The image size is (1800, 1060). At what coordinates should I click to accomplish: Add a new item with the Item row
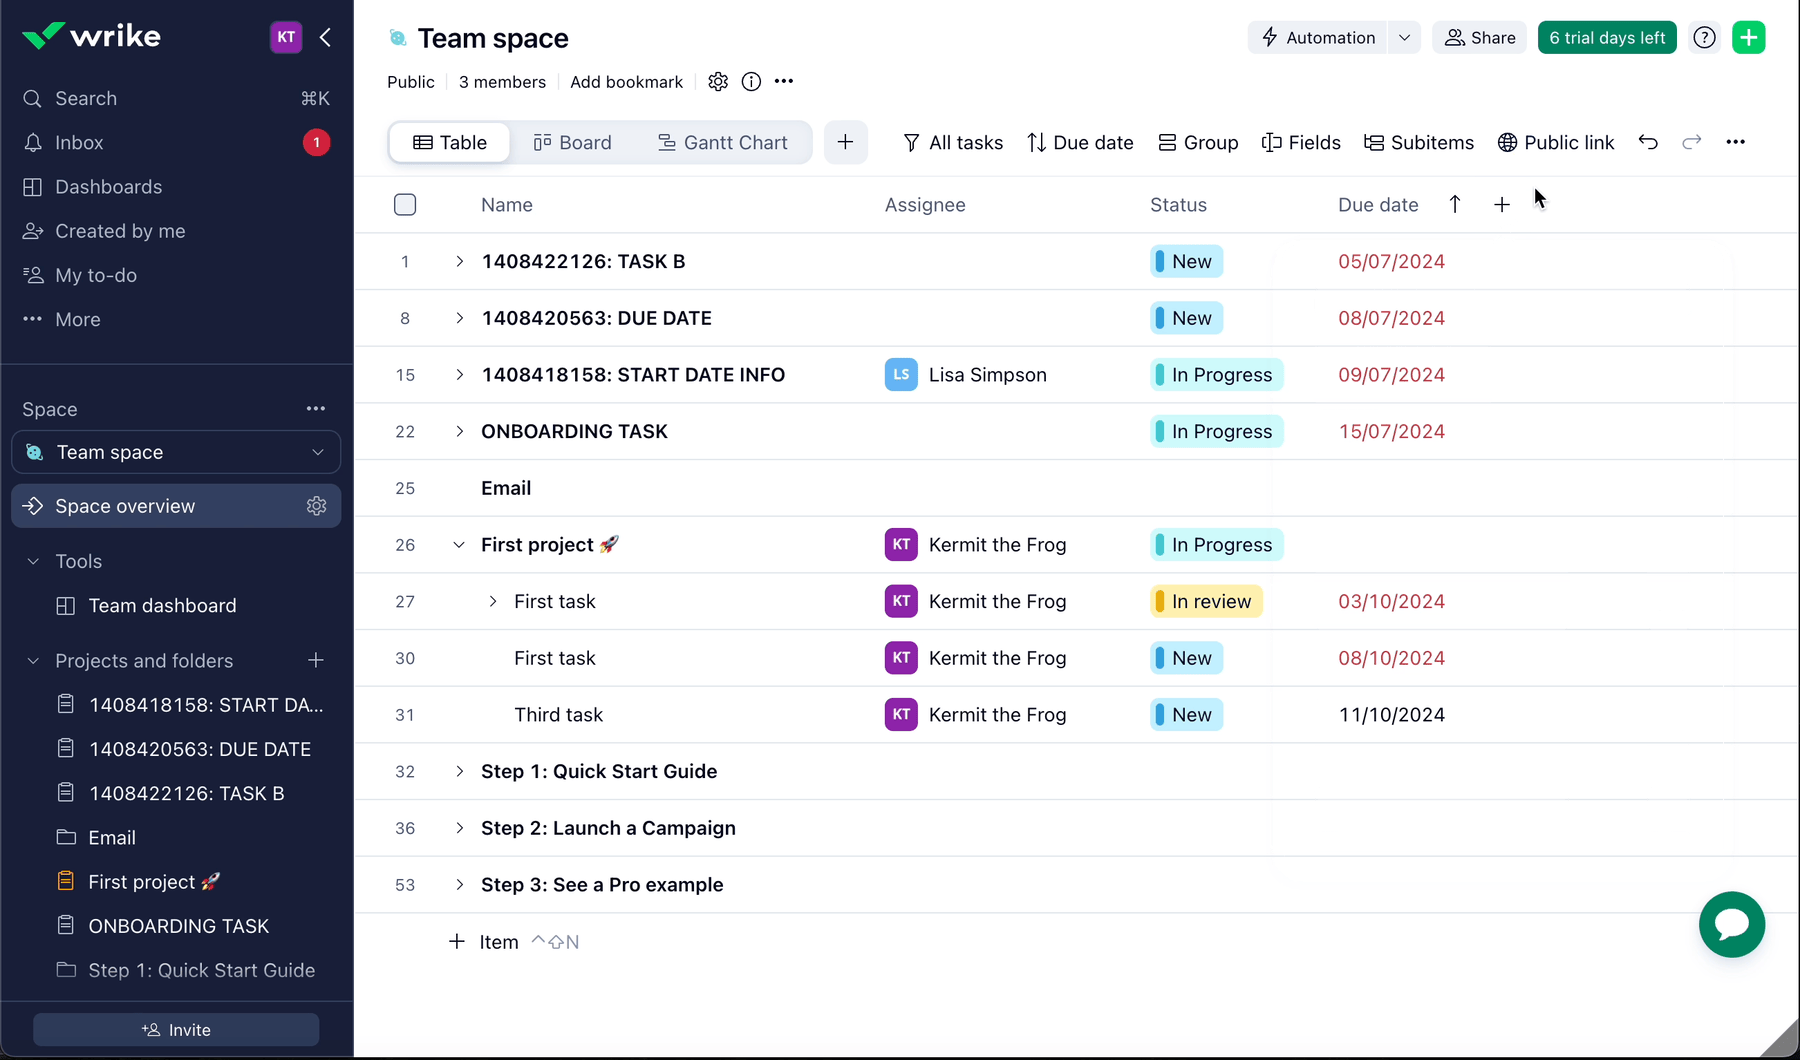[483, 941]
